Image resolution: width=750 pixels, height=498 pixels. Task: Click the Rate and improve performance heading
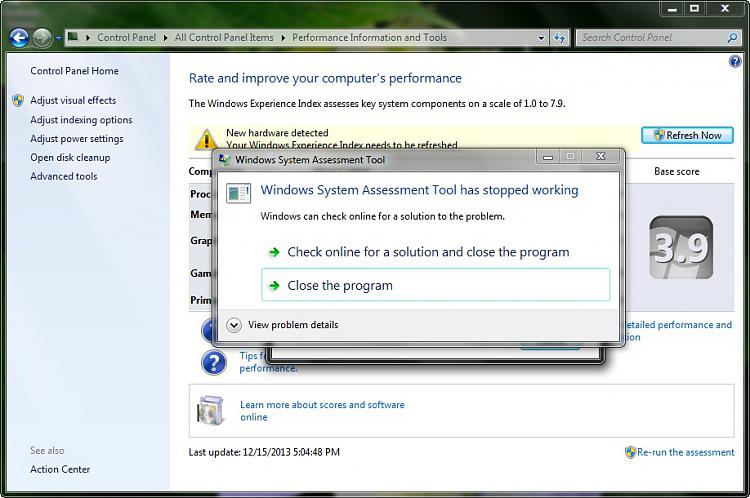tap(325, 78)
